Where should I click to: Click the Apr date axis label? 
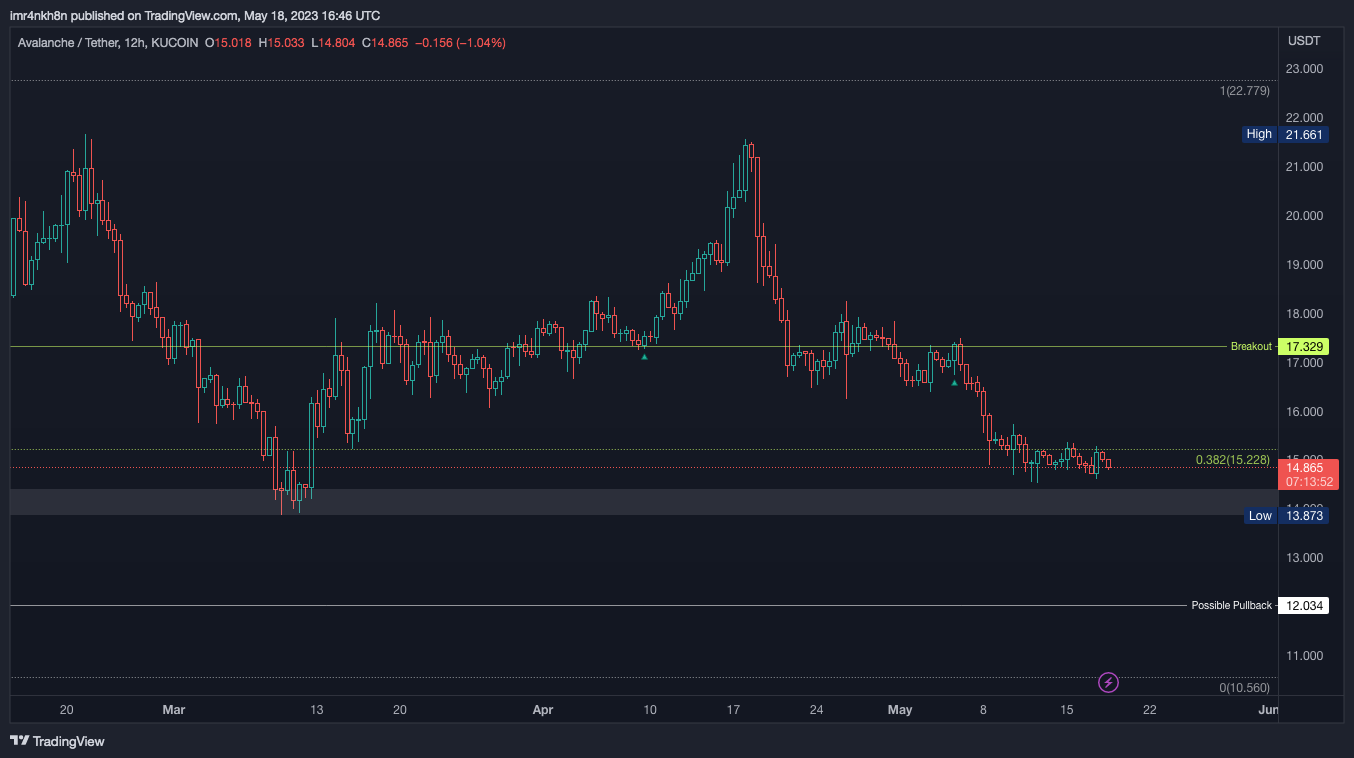[543, 710]
